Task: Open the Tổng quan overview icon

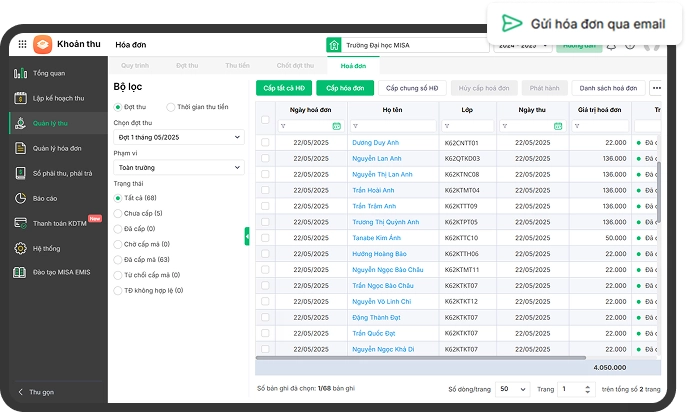Action: click(20, 73)
